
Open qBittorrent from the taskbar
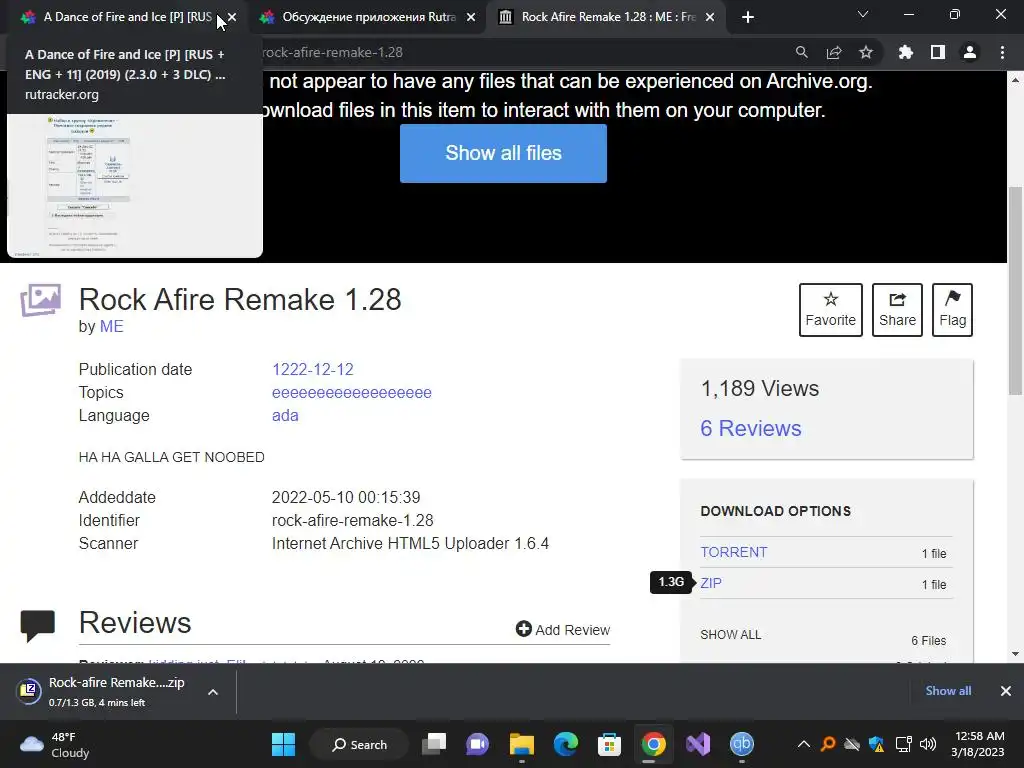pyautogui.click(x=741, y=744)
